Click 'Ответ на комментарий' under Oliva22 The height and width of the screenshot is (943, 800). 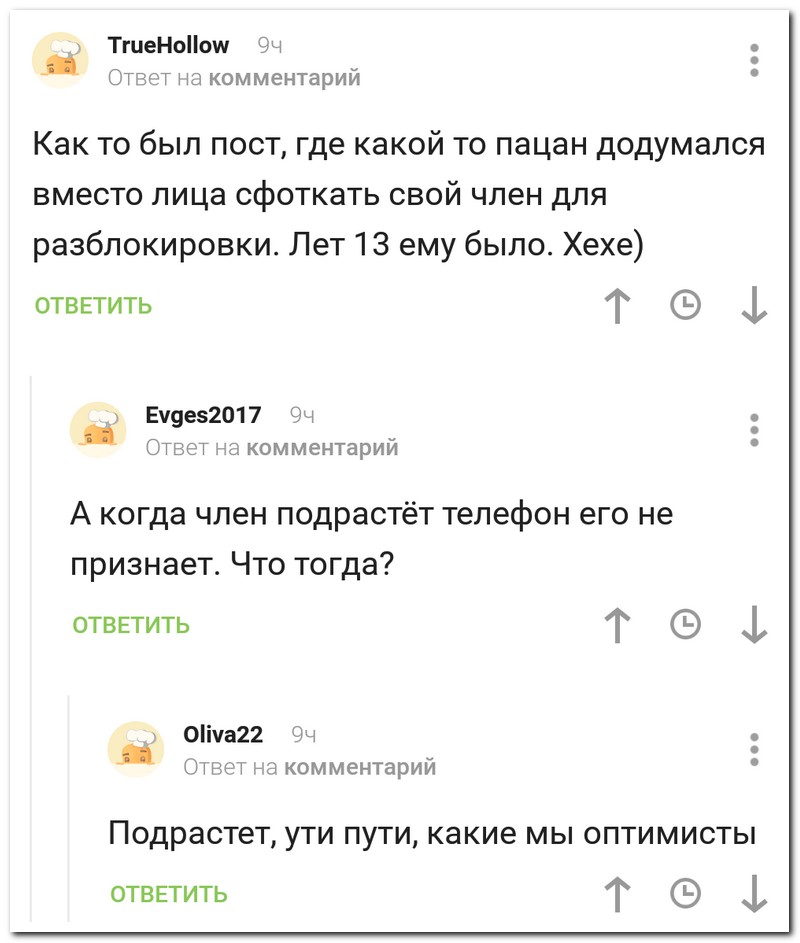point(310,767)
